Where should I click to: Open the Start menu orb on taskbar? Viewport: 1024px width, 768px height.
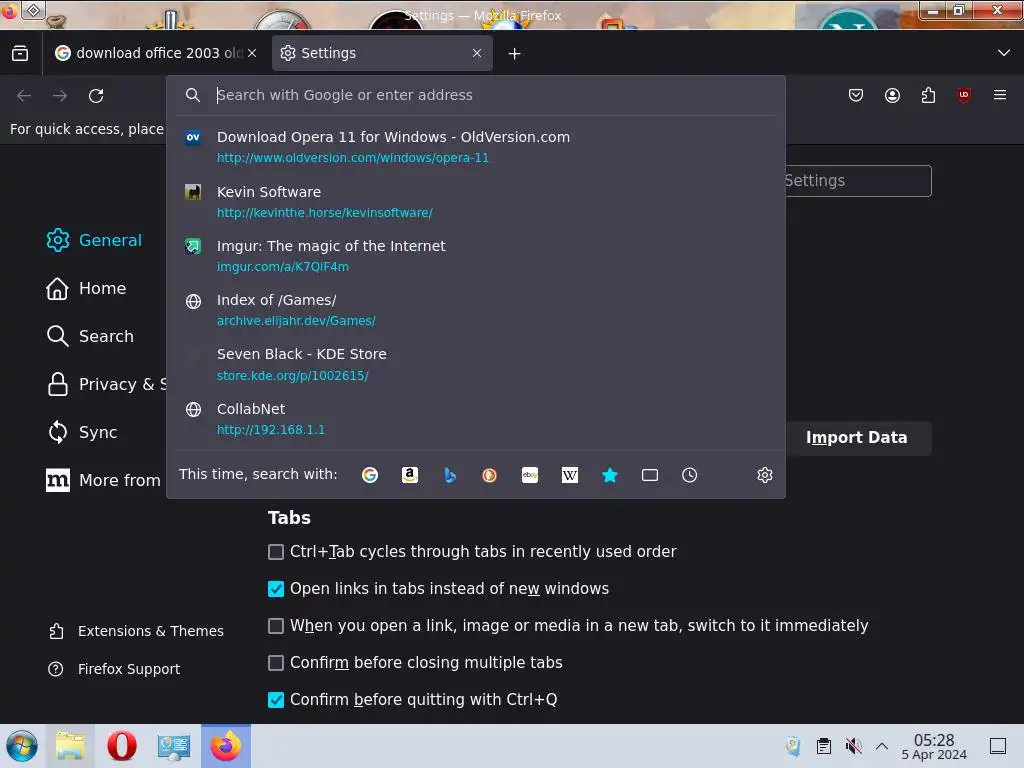[x=22, y=746]
